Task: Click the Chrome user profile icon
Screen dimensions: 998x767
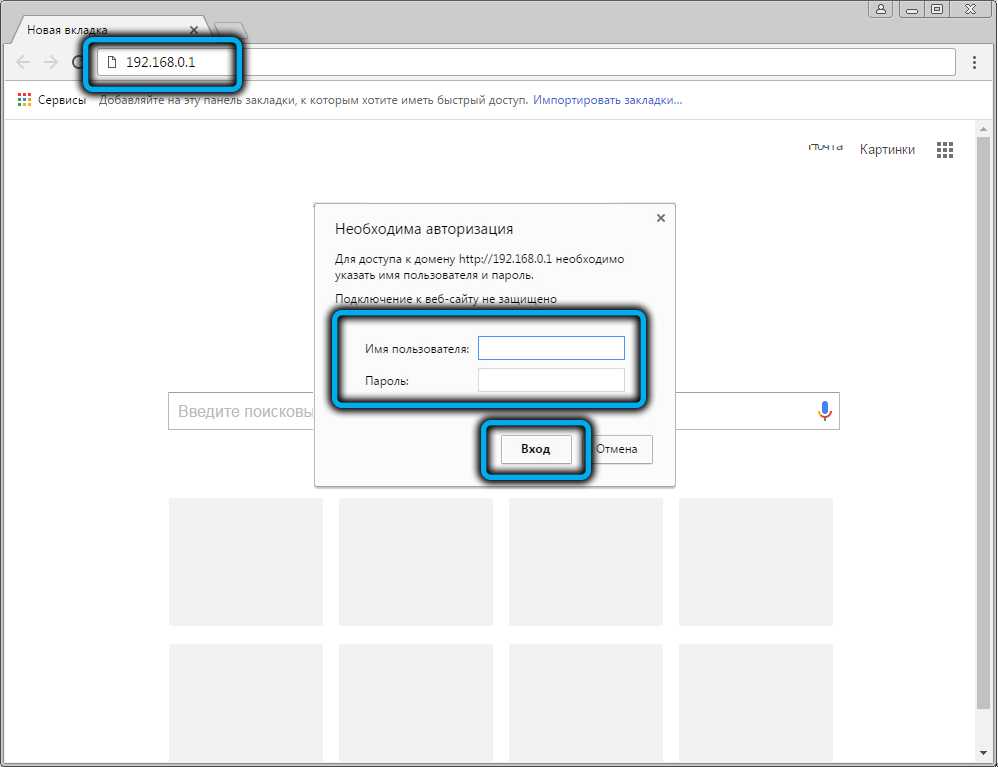Action: click(881, 9)
